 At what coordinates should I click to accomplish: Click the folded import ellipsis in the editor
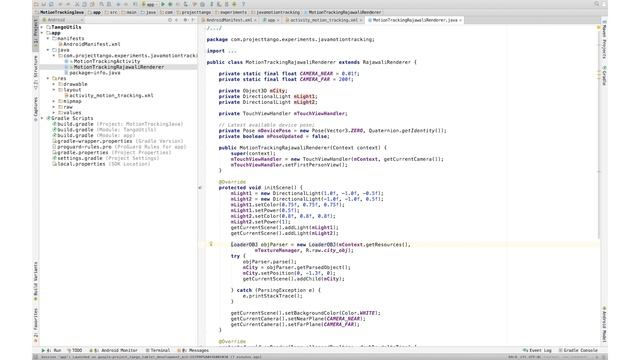pos(232,51)
